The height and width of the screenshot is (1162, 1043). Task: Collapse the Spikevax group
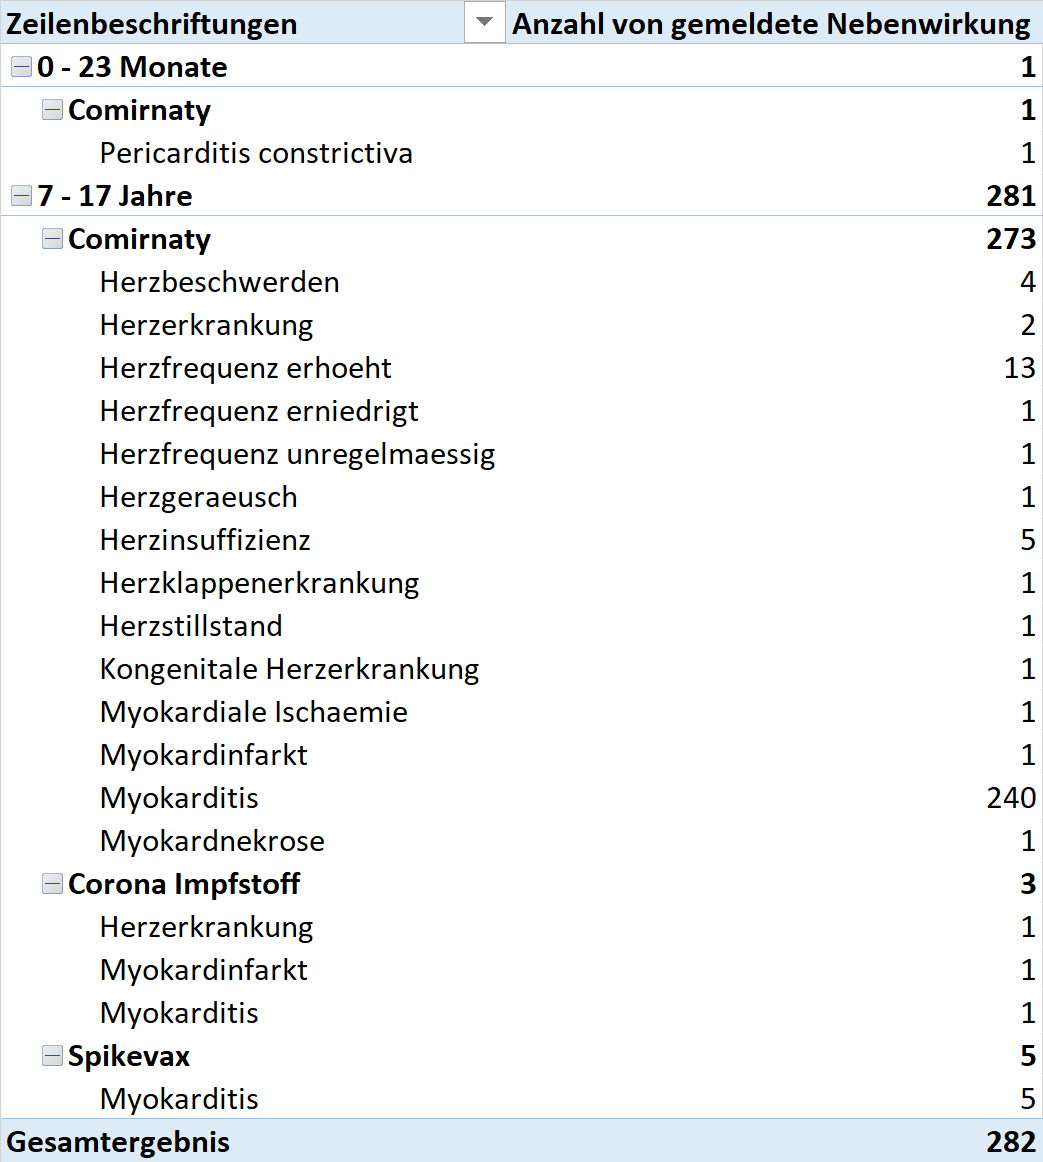click(52, 1055)
